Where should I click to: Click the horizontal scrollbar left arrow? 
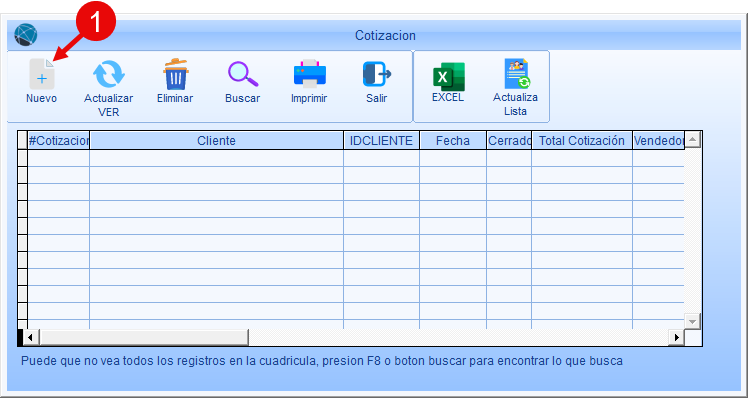click(x=31, y=337)
